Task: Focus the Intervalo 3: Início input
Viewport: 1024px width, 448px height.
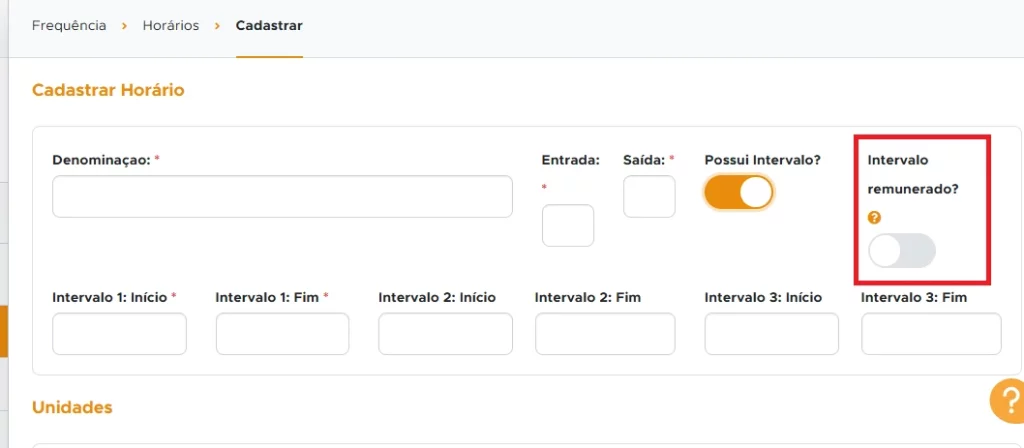Action: point(771,334)
